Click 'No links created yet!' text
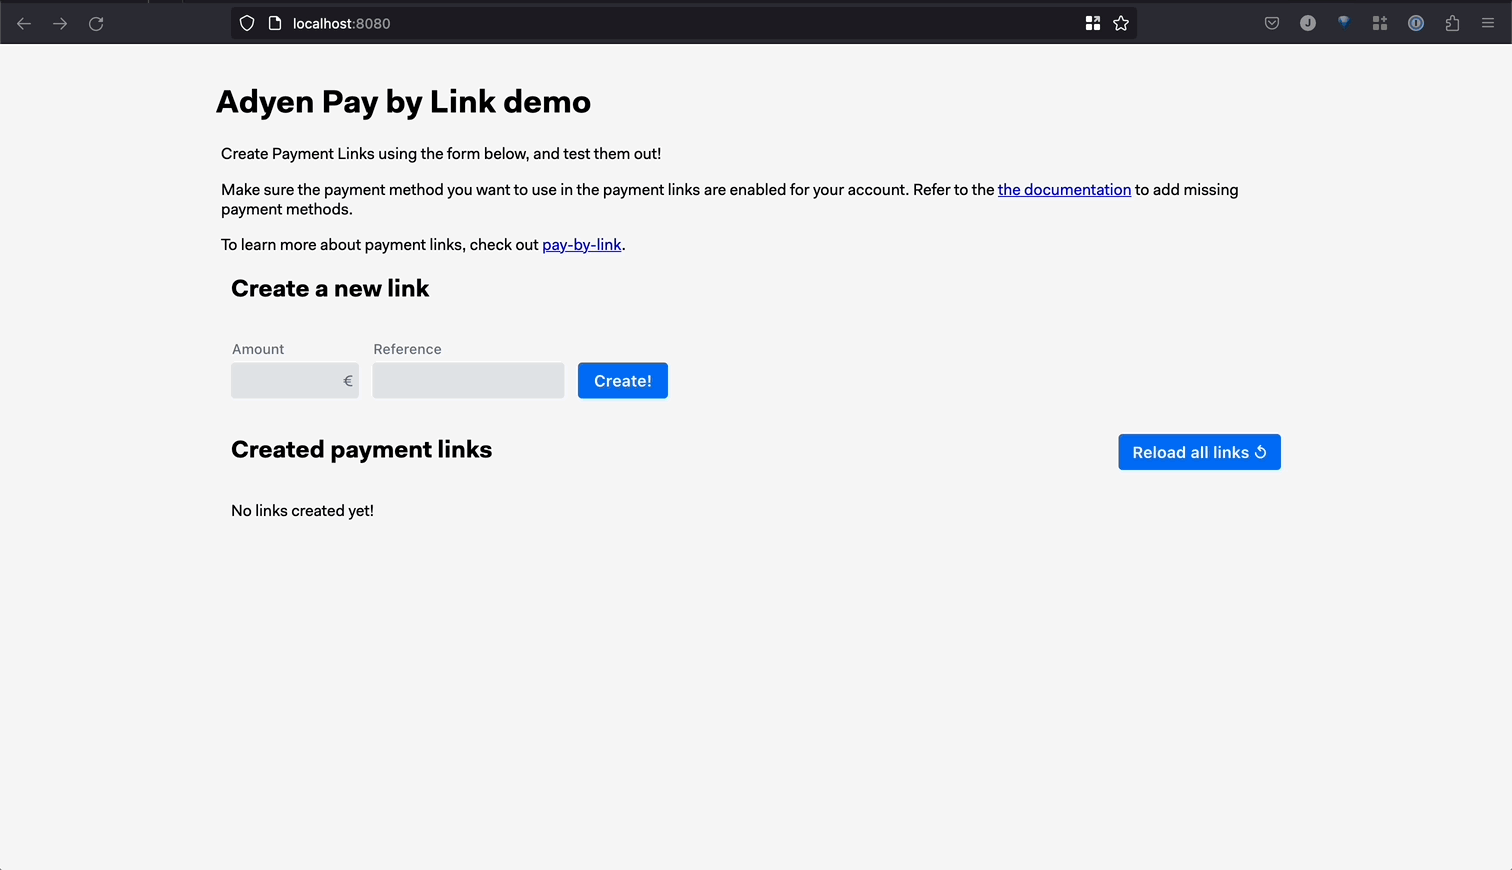 (x=302, y=511)
